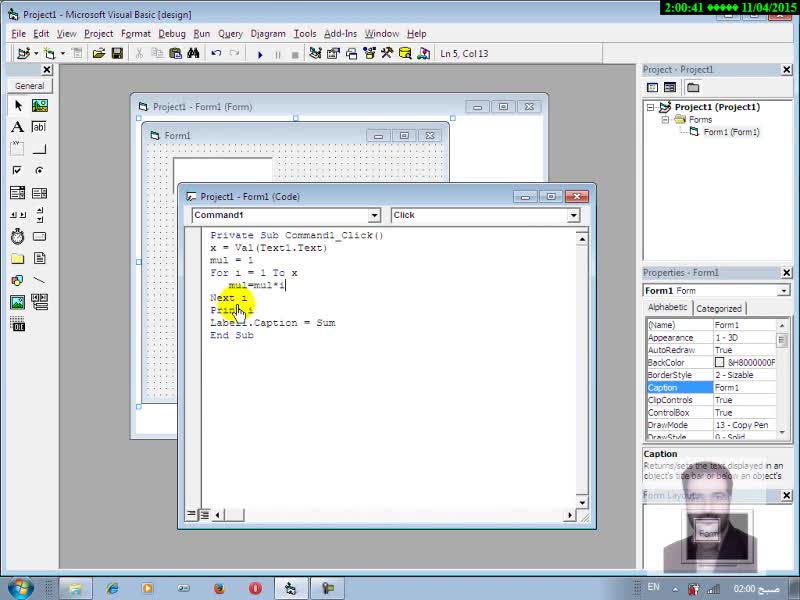800x600 pixels.
Task: Select Form1 (Form1) in project tree
Action: tap(731, 132)
